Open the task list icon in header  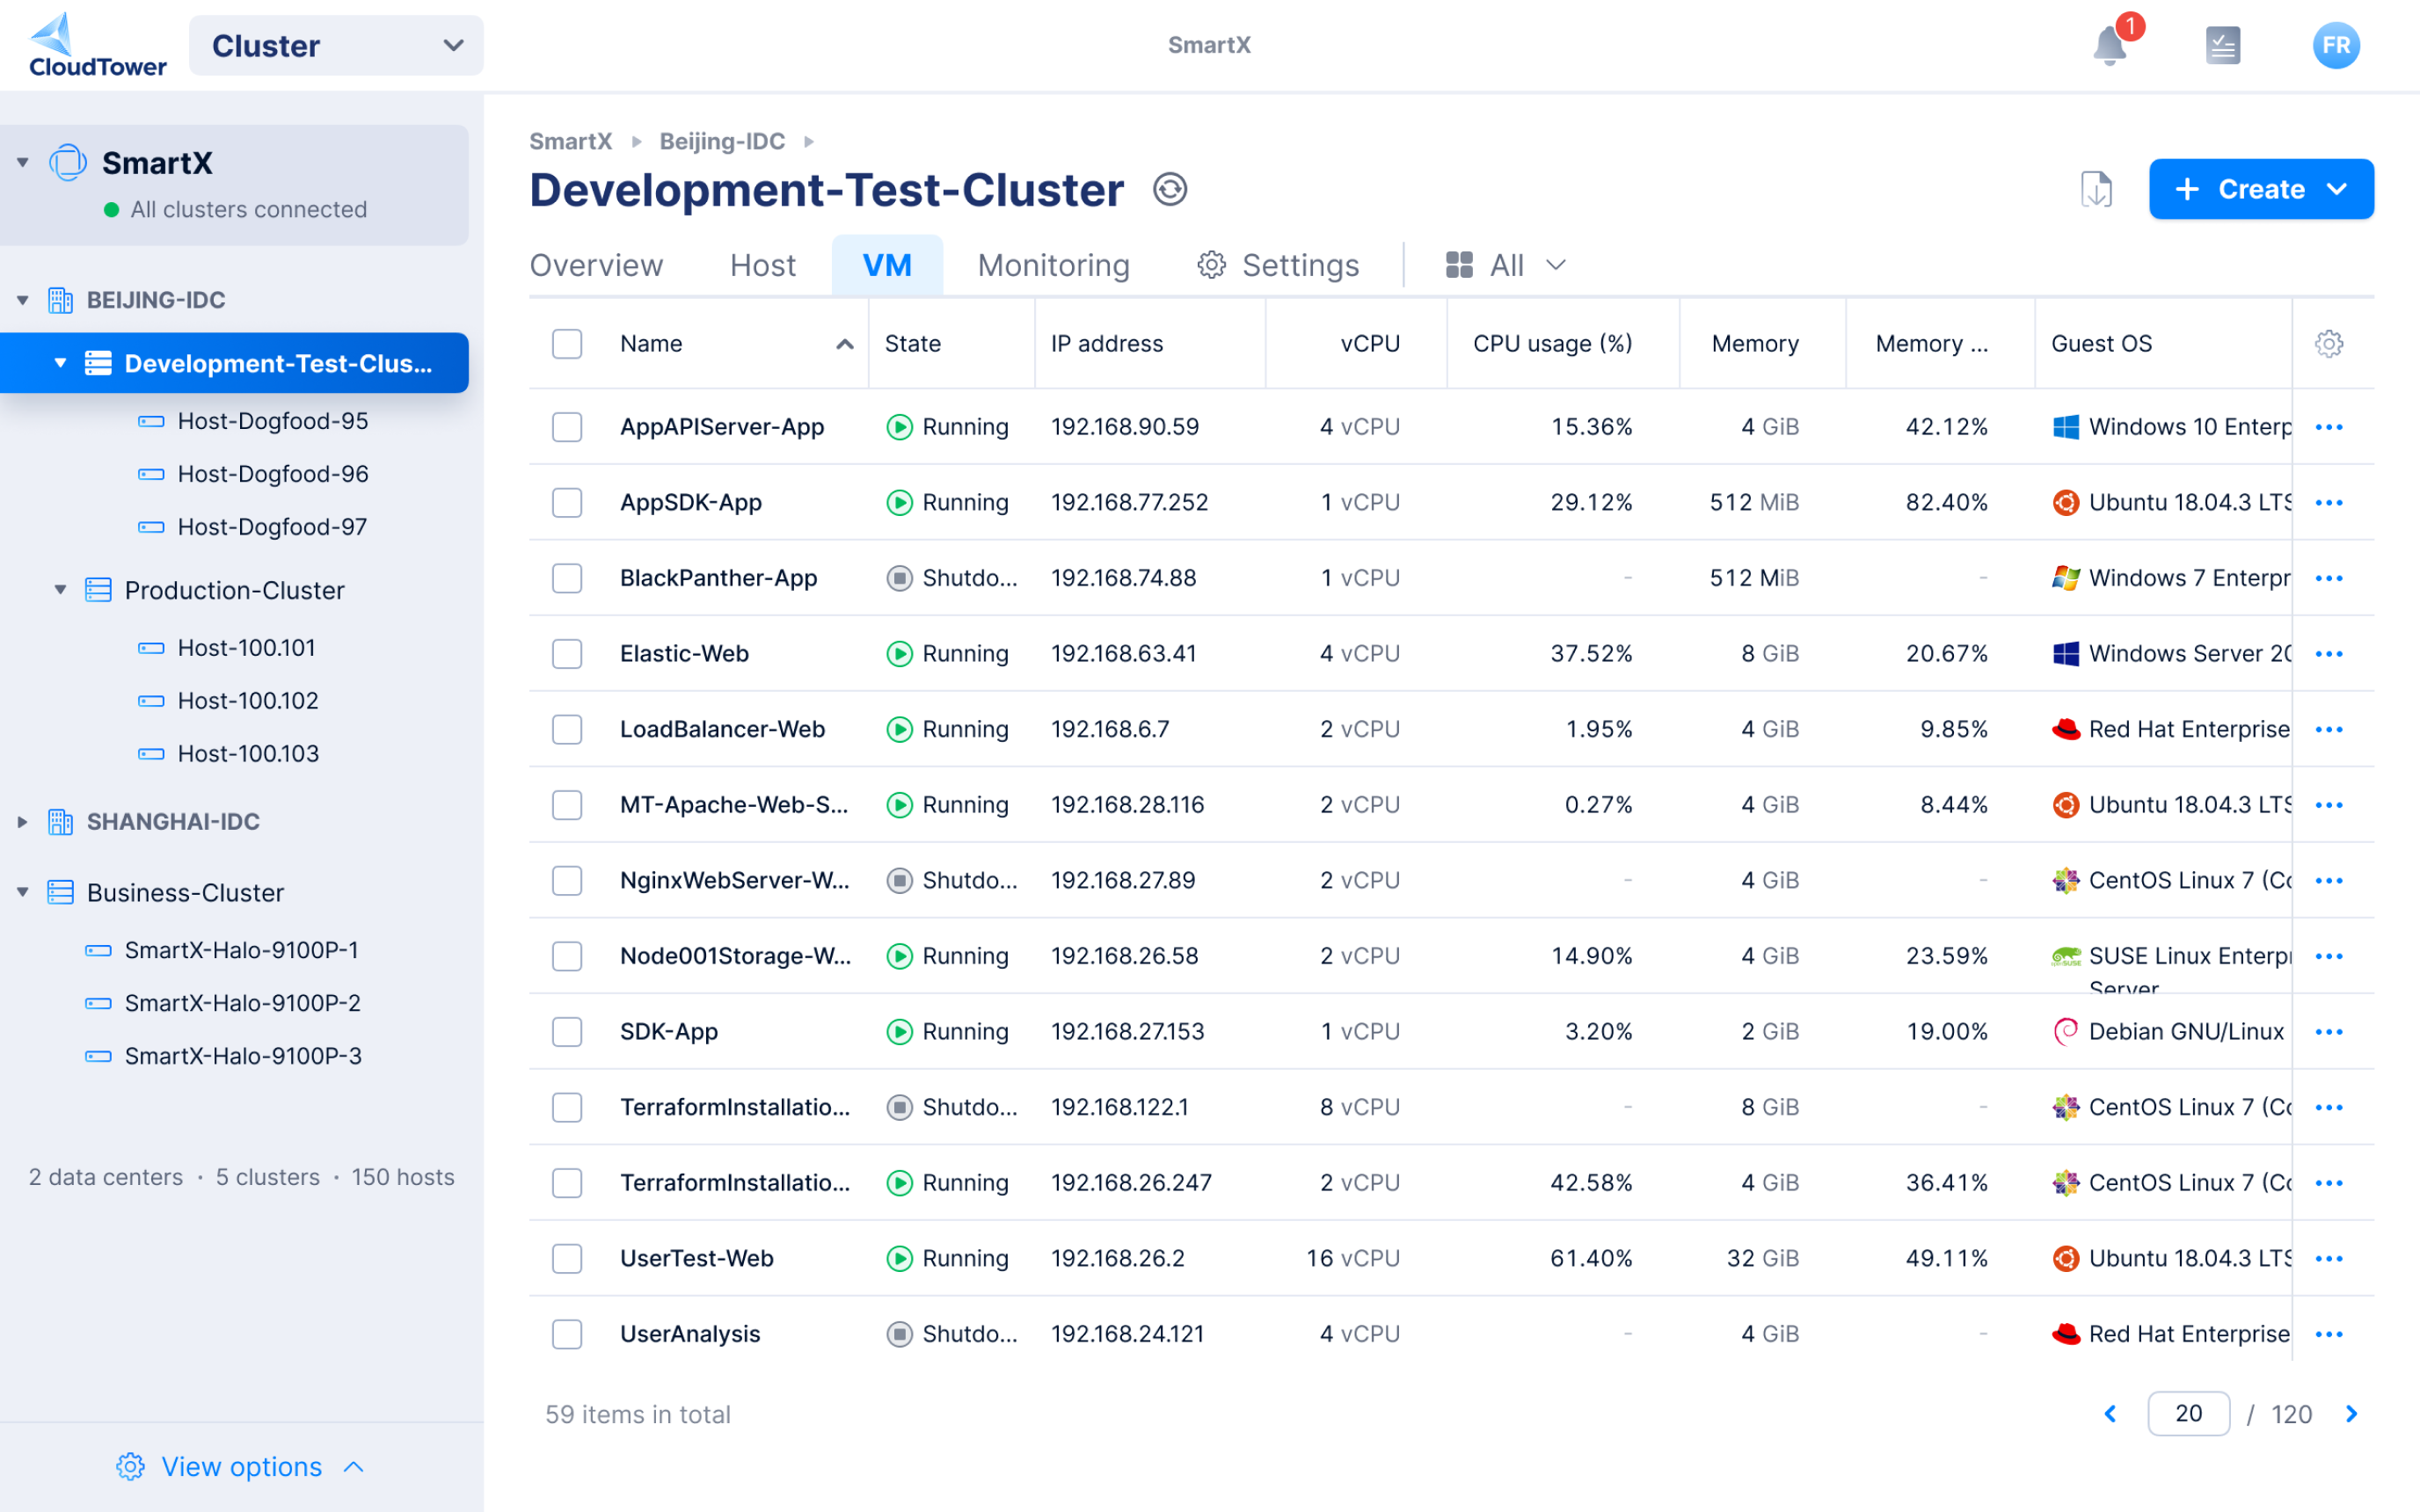tap(2222, 45)
